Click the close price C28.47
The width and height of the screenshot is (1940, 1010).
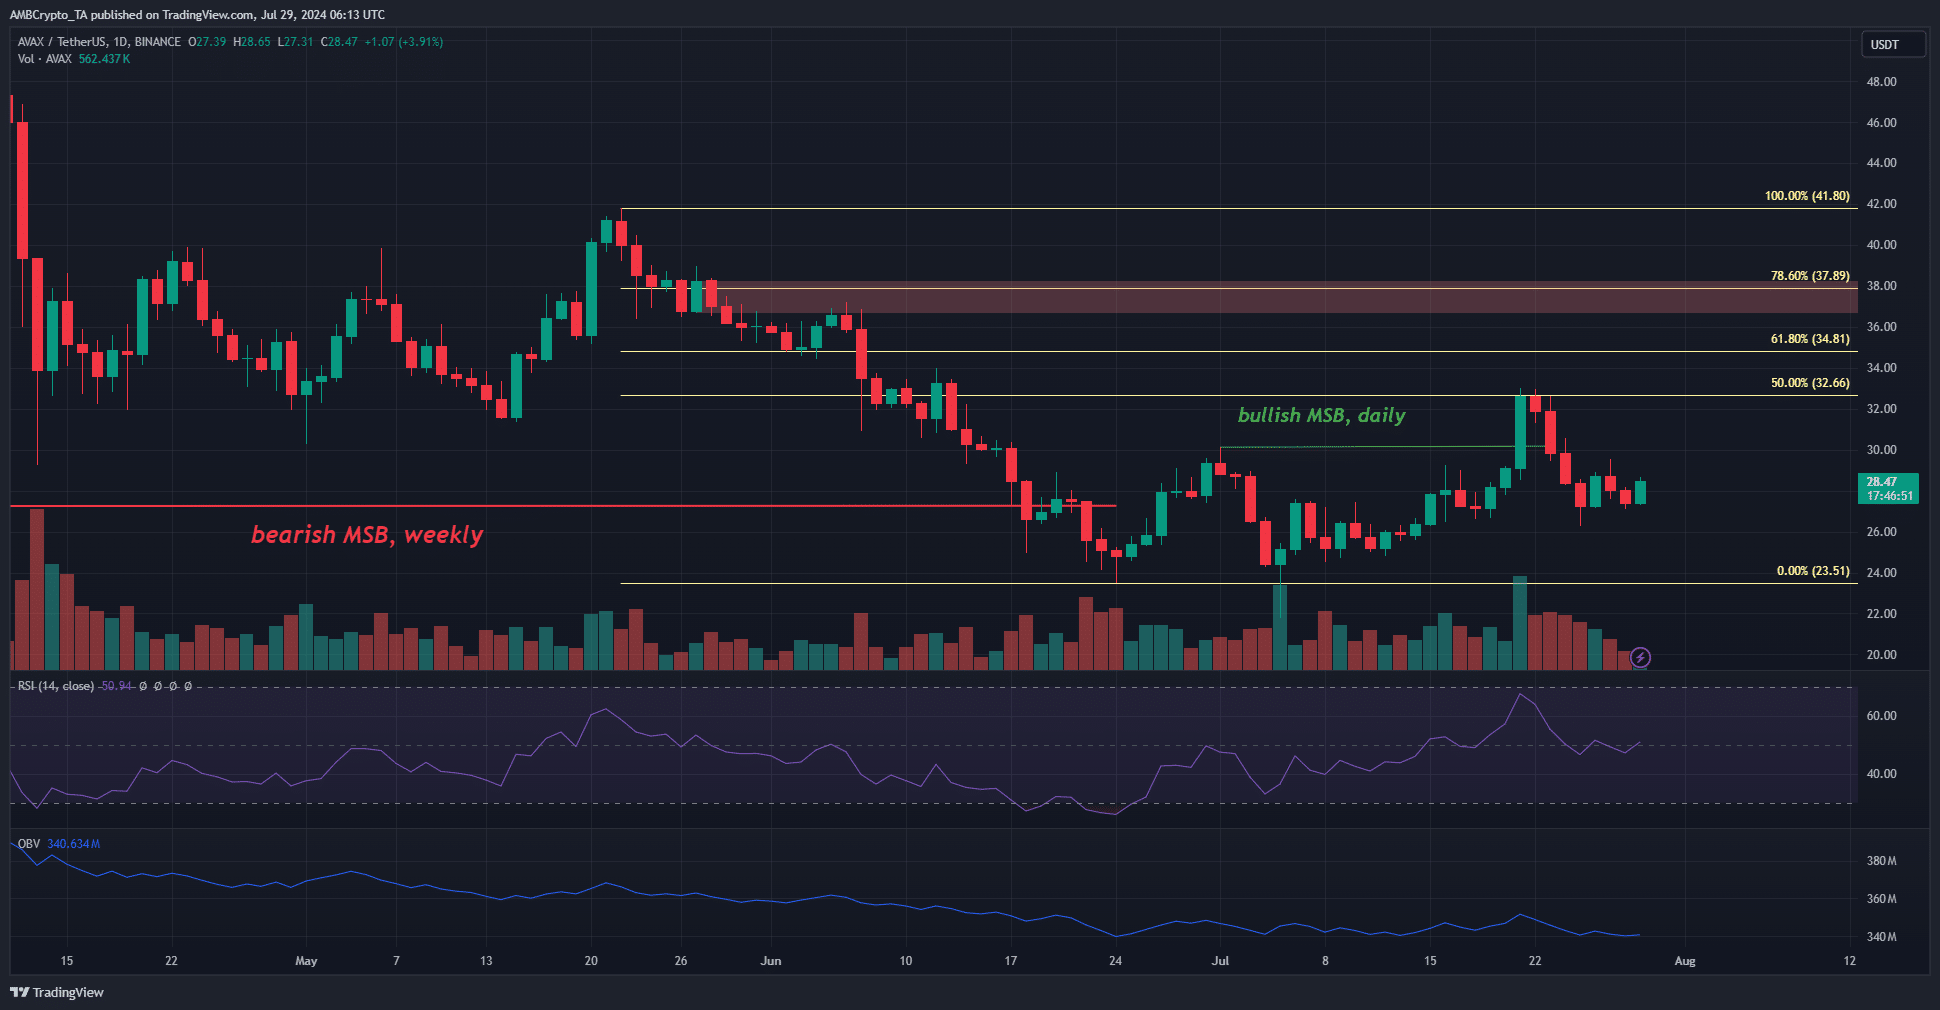339,42
